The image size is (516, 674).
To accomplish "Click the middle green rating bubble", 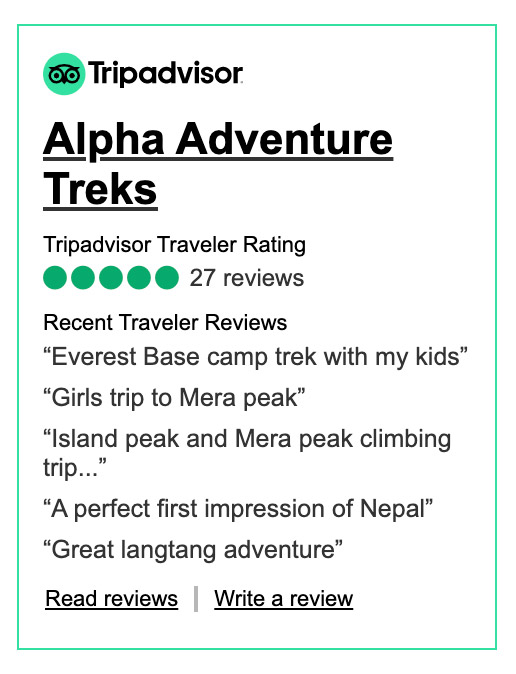I will (x=111, y=278).
